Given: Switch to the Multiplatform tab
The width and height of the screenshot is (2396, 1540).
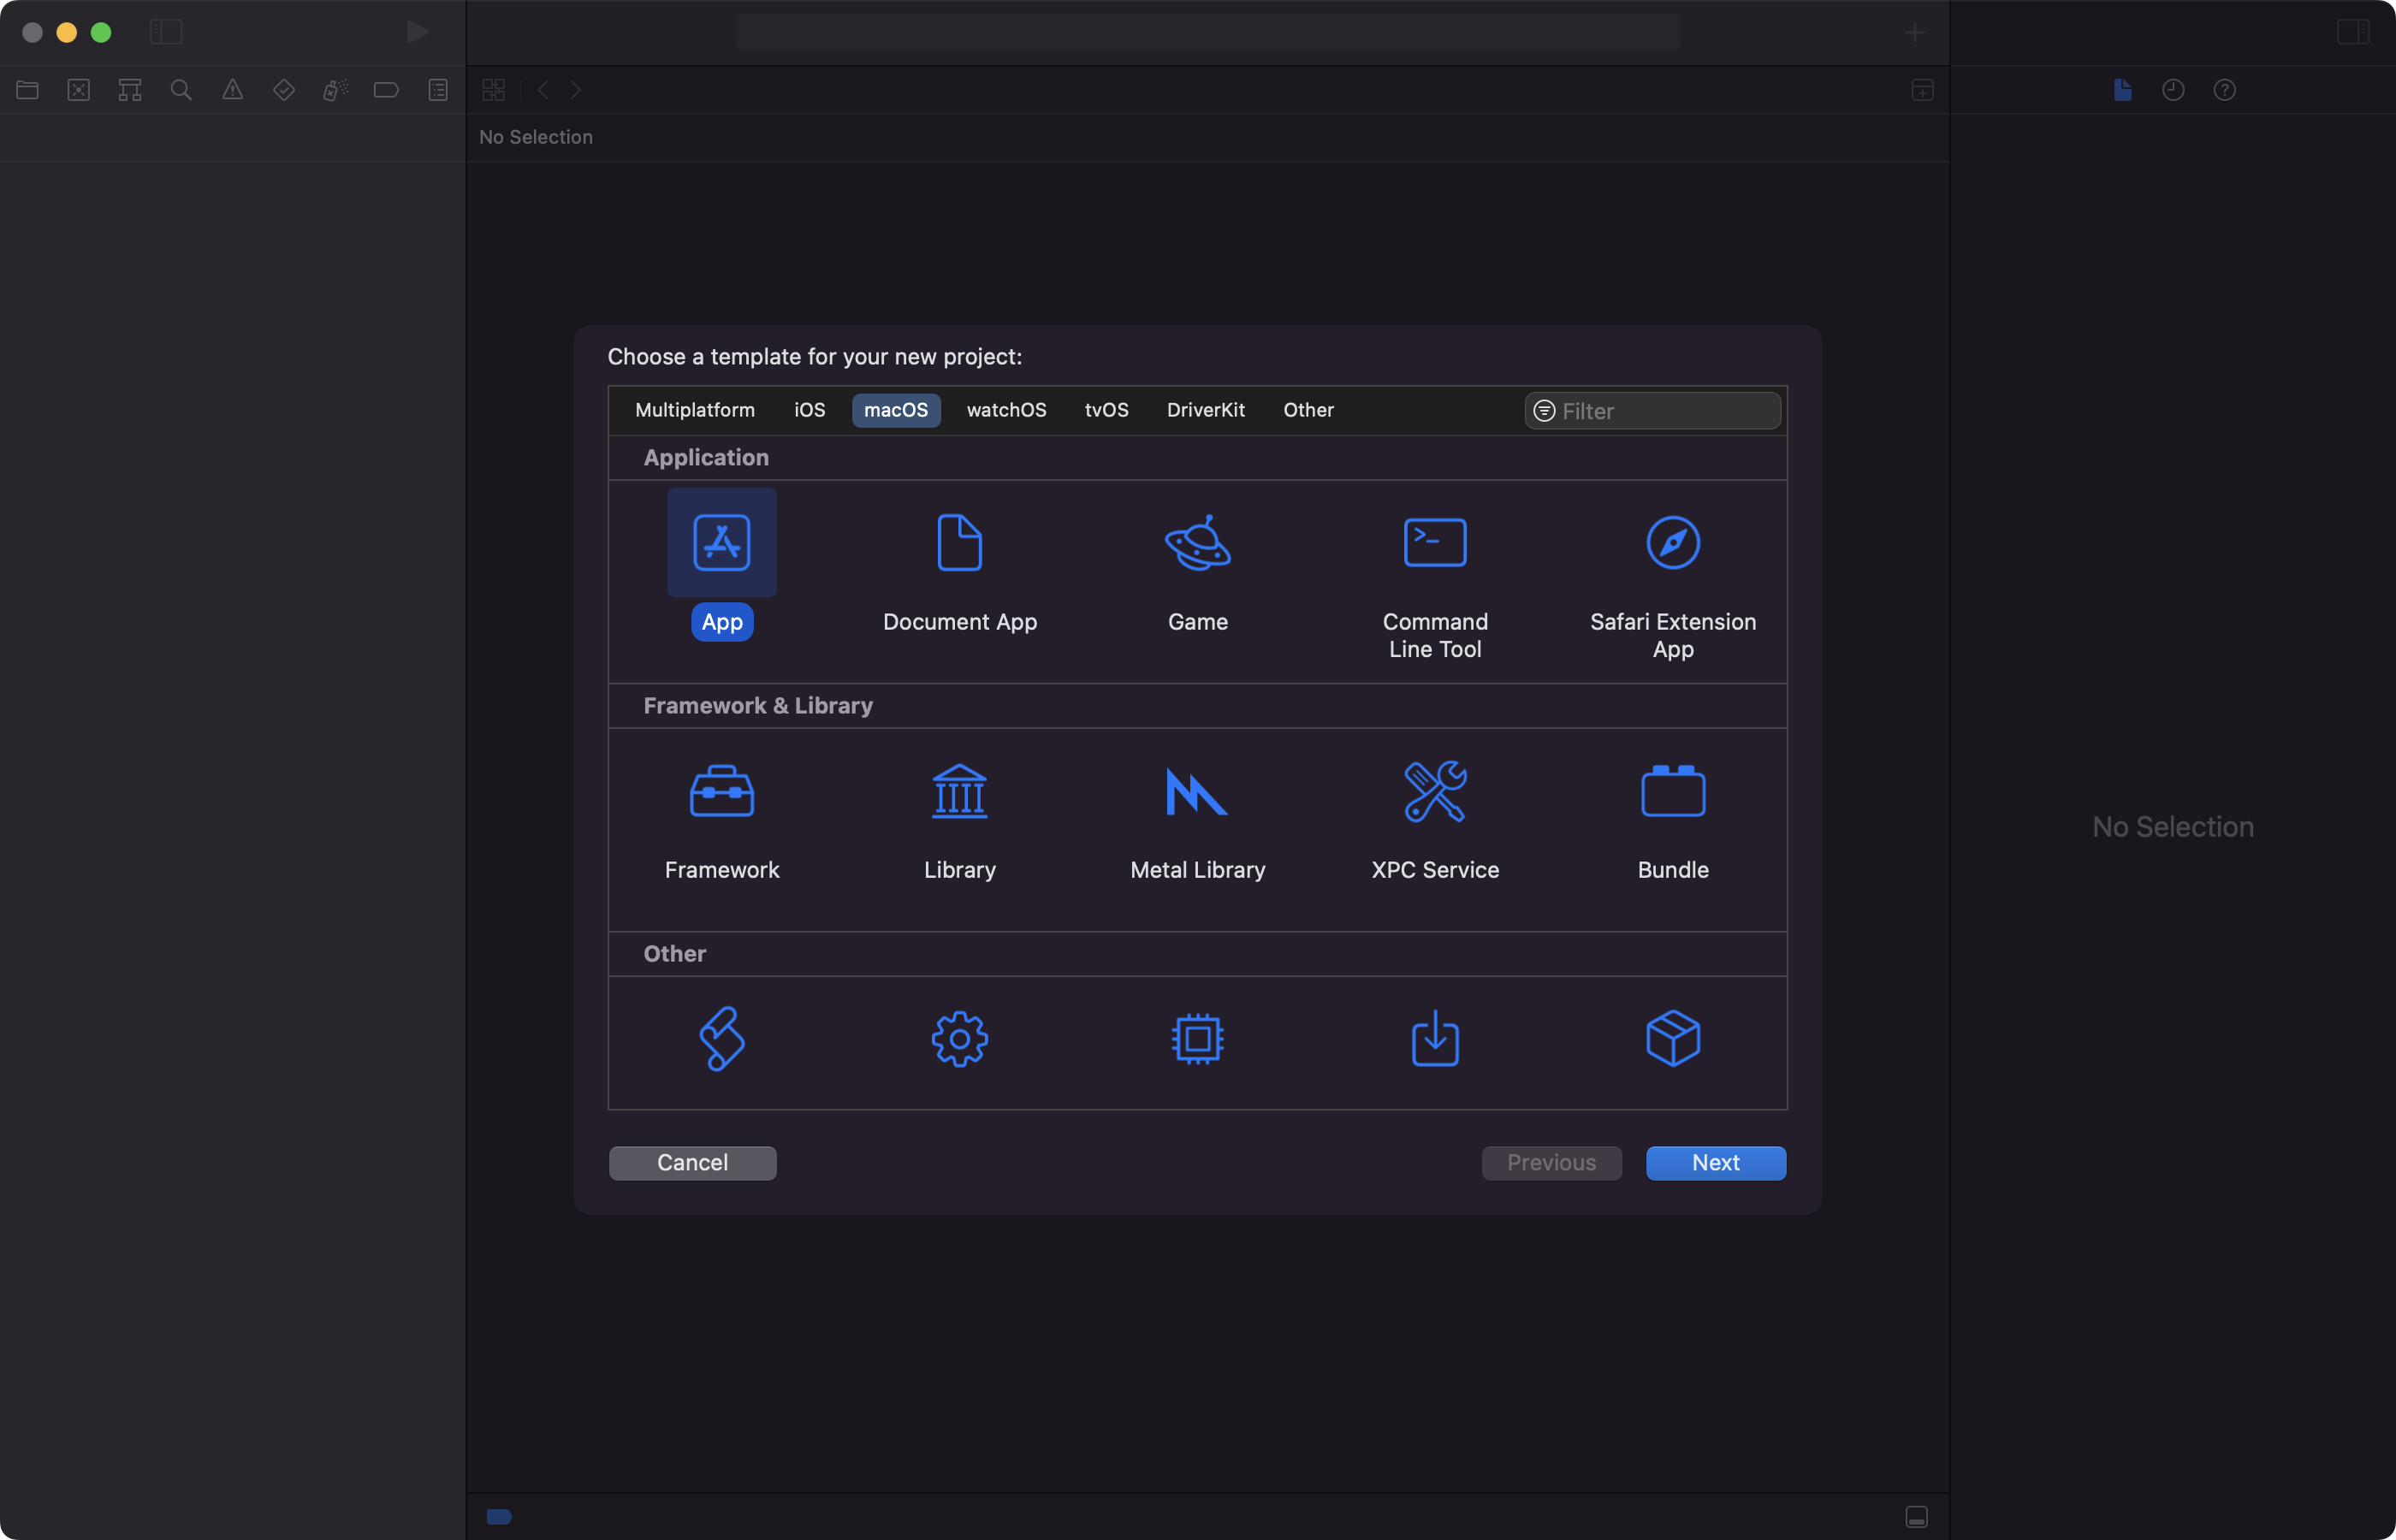Looking at the screenshot, I should click(695, 410).
